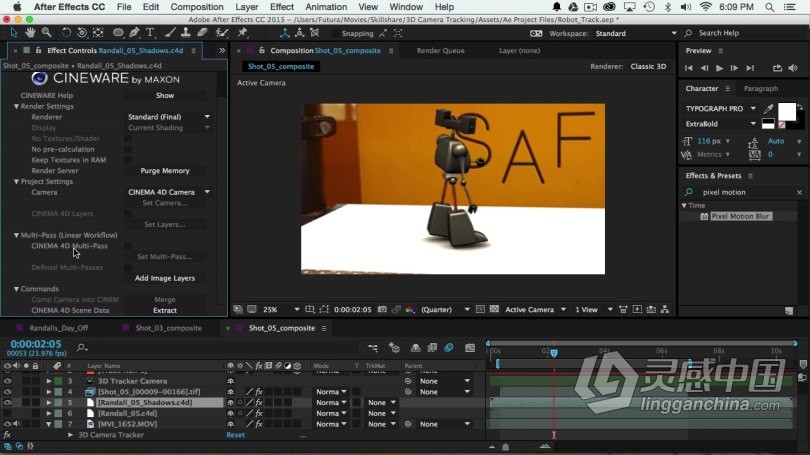Open channel and color management settings icon
The width and height of the screenshot is (810, 455).
point(410,309)
